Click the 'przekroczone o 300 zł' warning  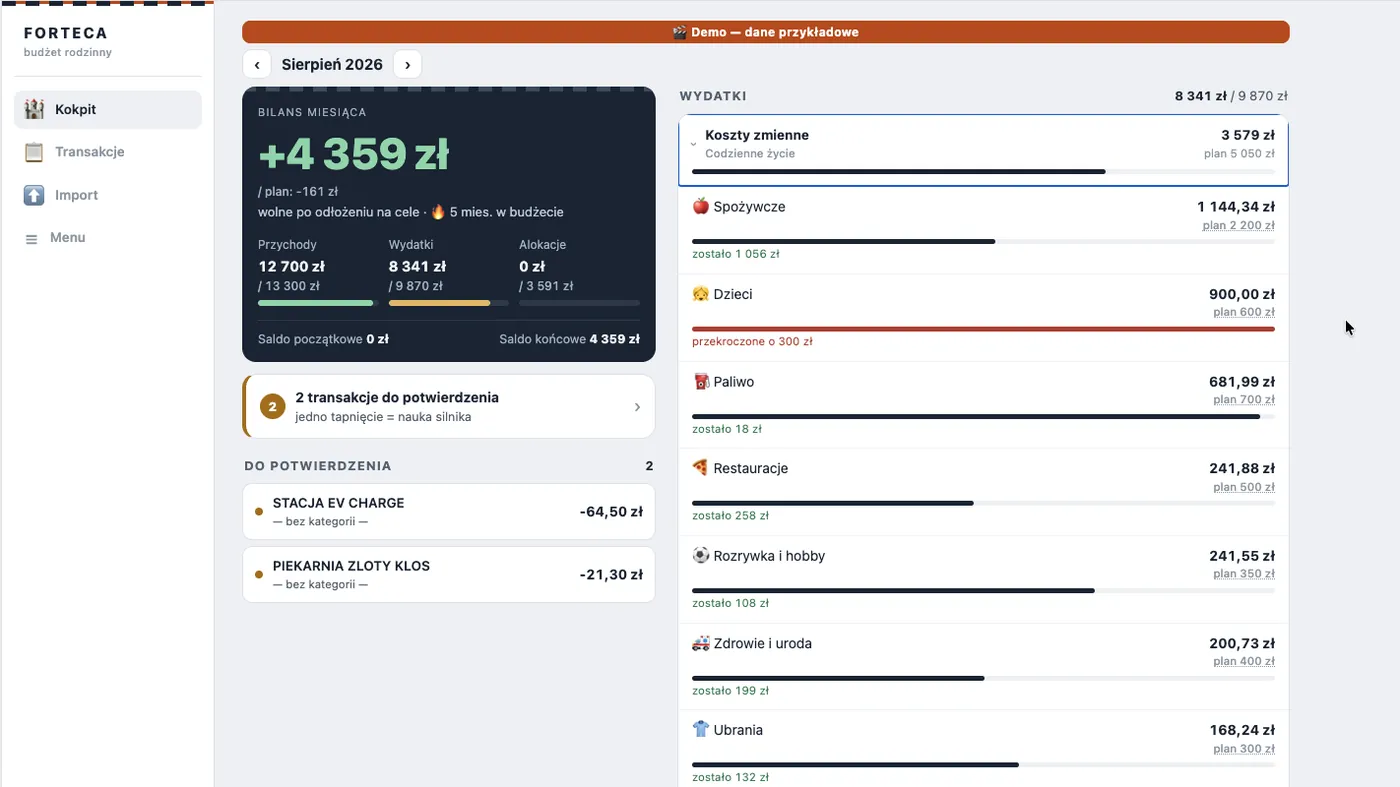pyautogui.click(x=752, y=342)
